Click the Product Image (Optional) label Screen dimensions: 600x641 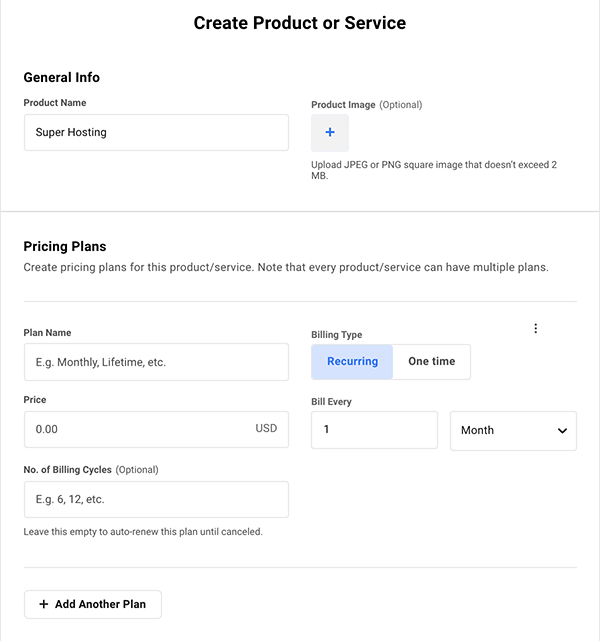367,105
